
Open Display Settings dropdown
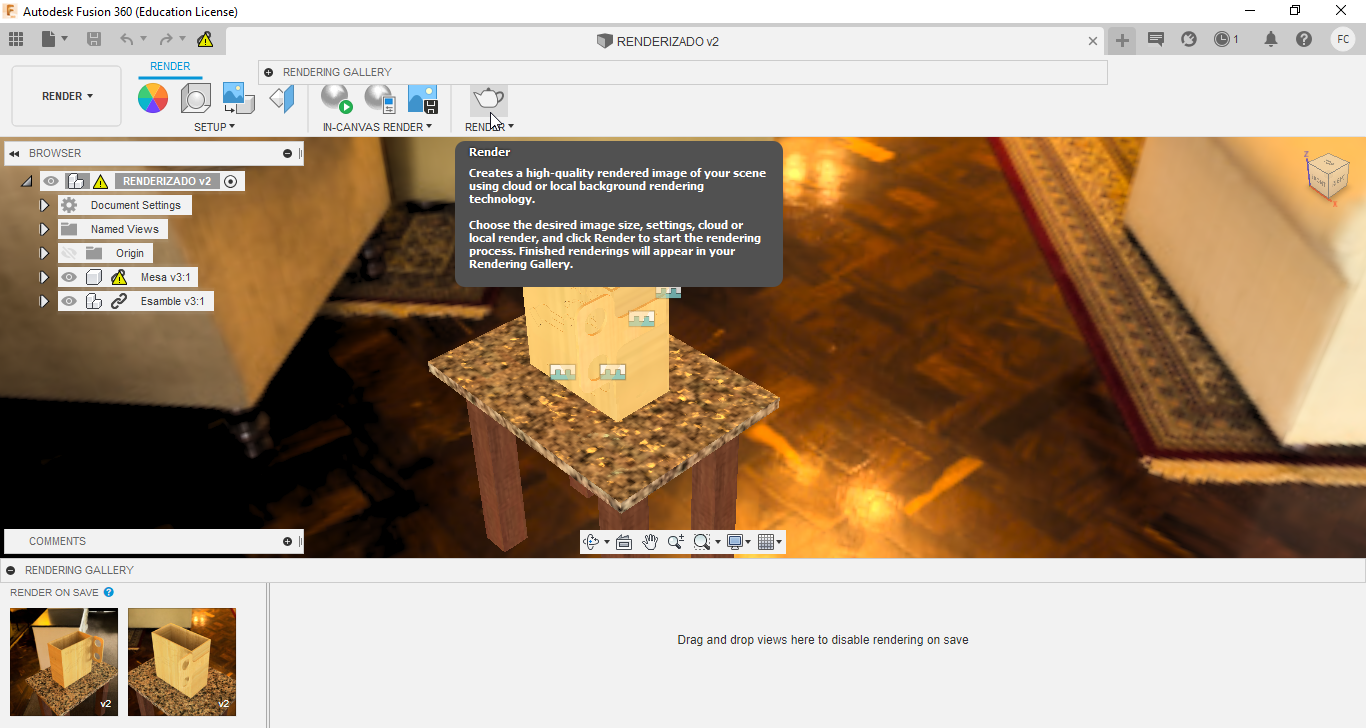pyautogui.click(x=739, y=542)
